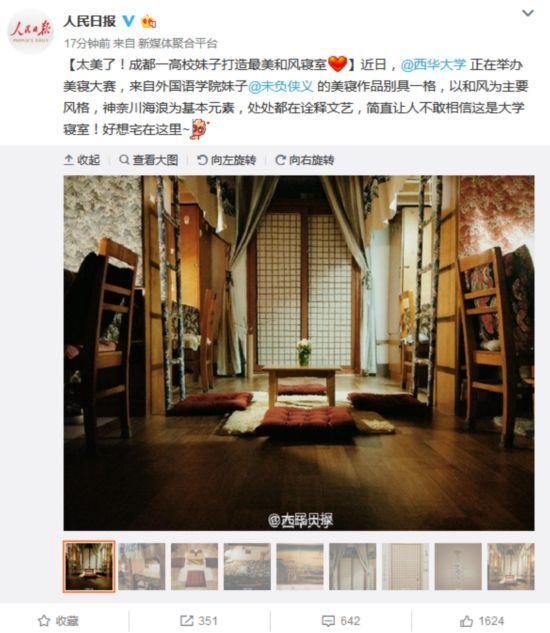550x633 pixels.
Task: Open the @西华大学 mention link
Action: 433,65
